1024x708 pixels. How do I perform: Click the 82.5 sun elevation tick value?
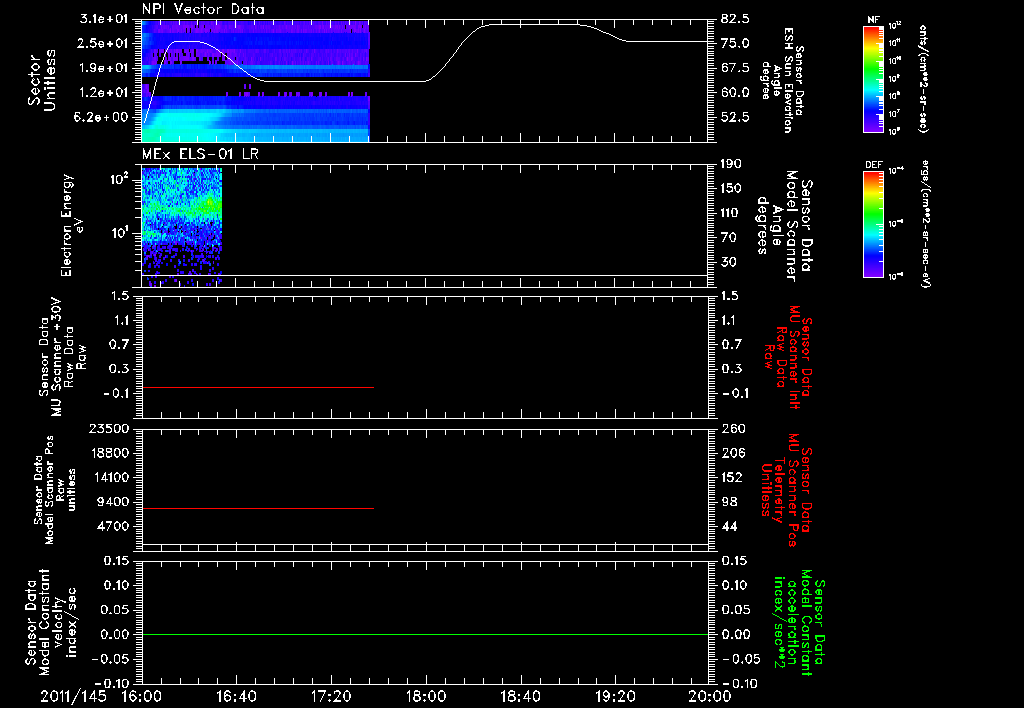(735, 18)
